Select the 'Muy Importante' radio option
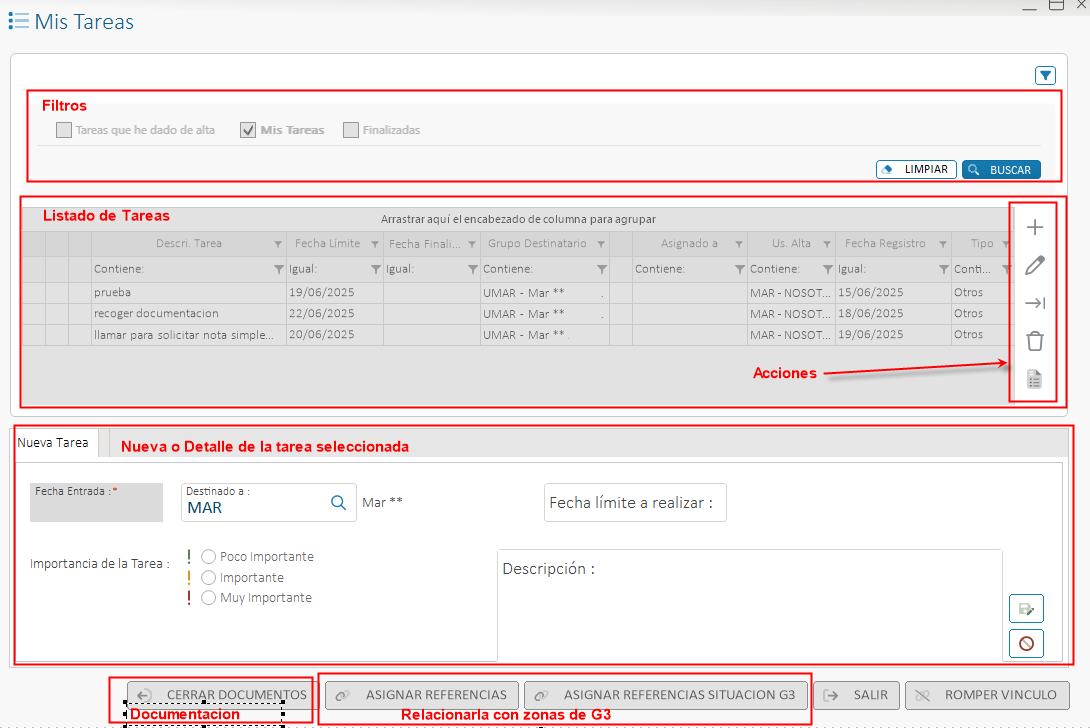1090x728 pixels. pyautogui.click(x=209, y=598)
